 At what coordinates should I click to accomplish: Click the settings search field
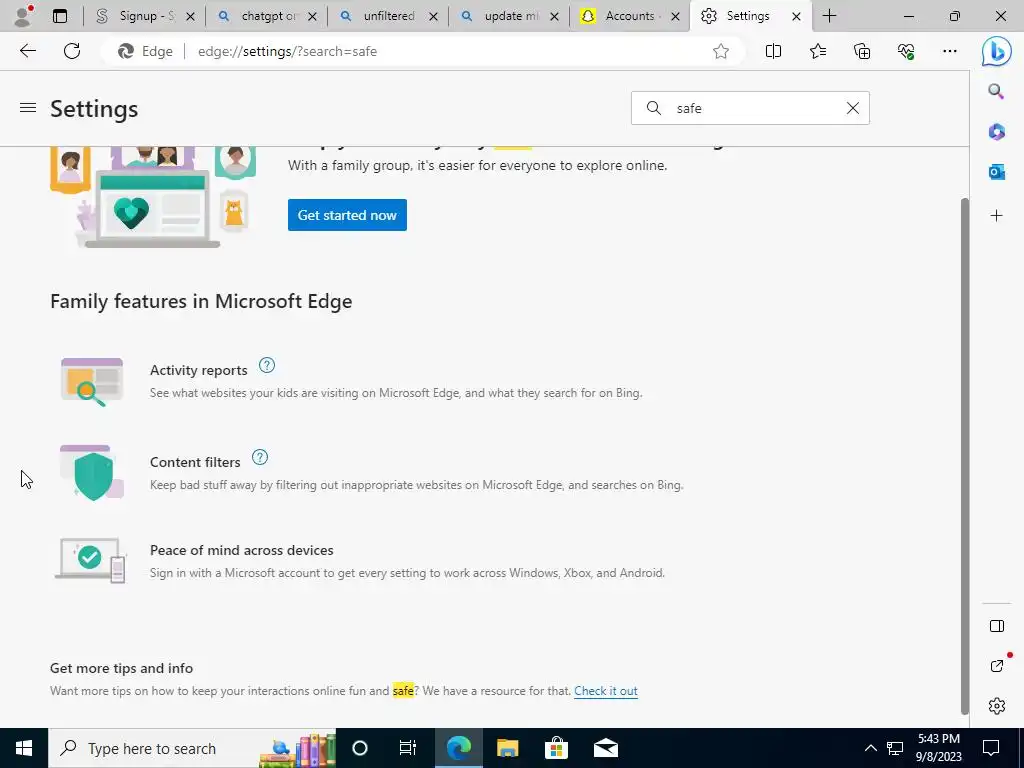point(750,108)
